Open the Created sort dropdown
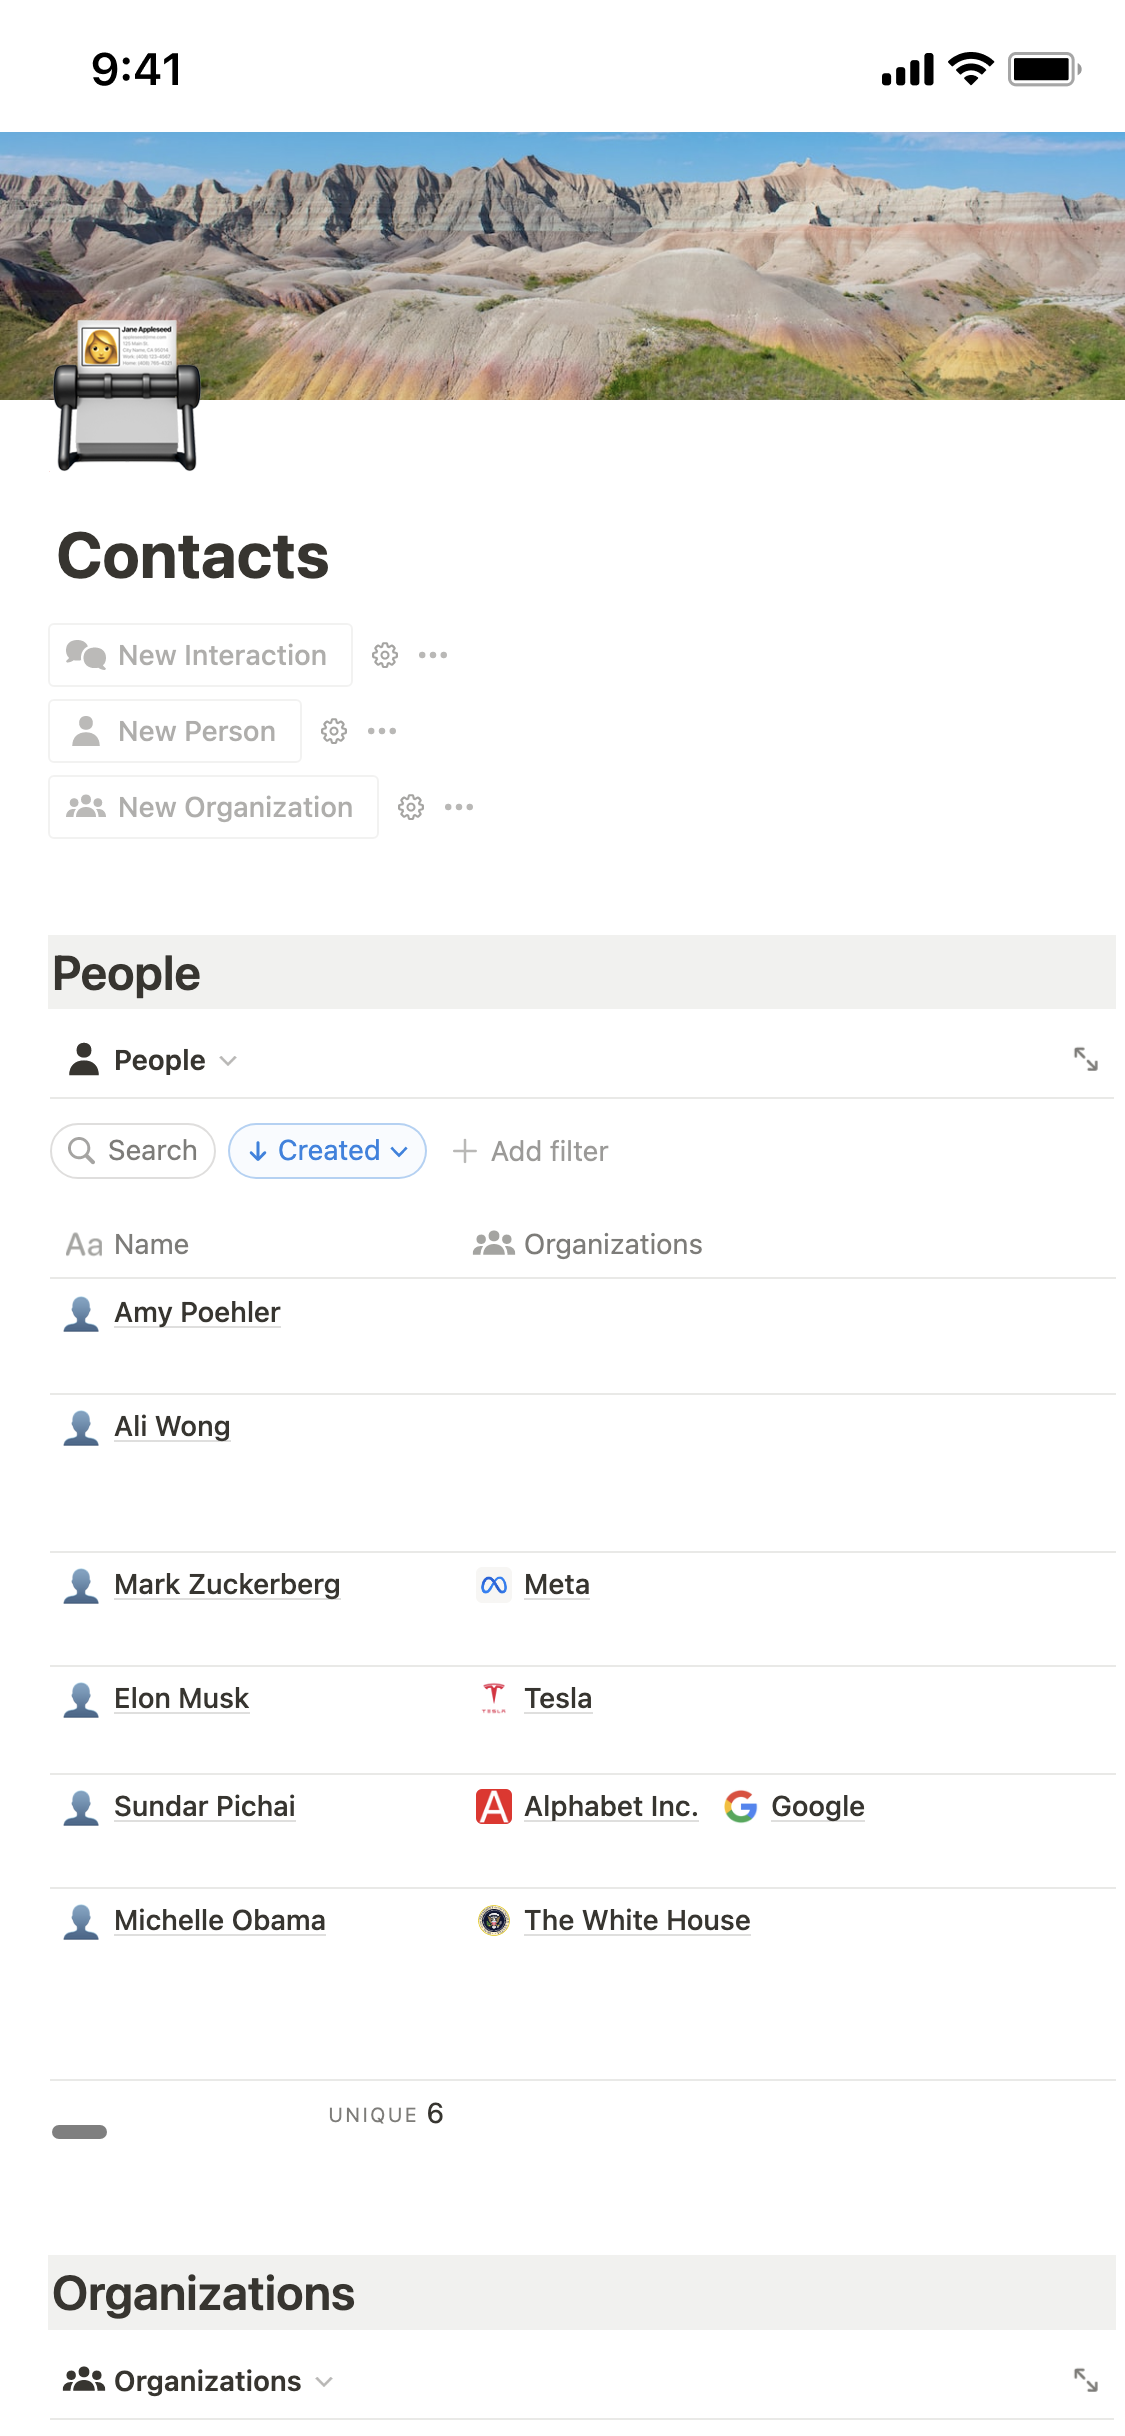 328,1151
